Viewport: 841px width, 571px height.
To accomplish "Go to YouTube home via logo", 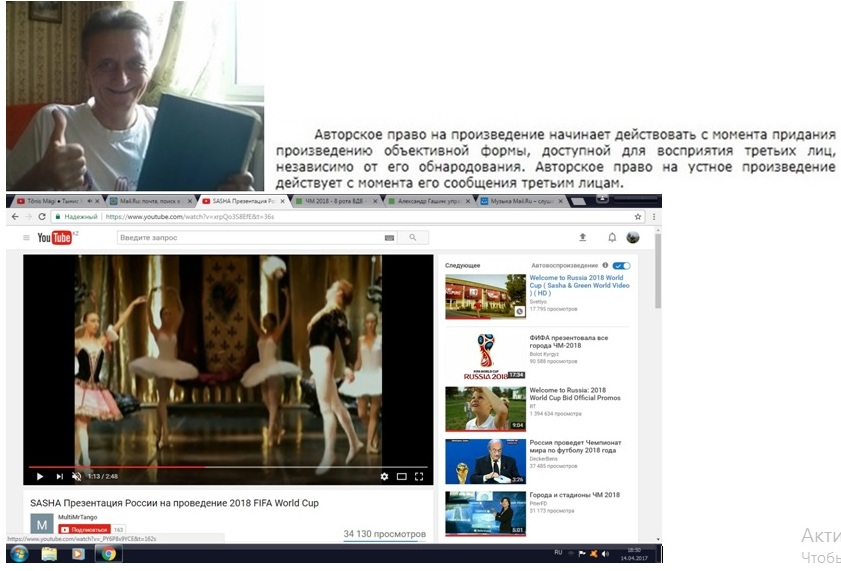I will (55, 237).
